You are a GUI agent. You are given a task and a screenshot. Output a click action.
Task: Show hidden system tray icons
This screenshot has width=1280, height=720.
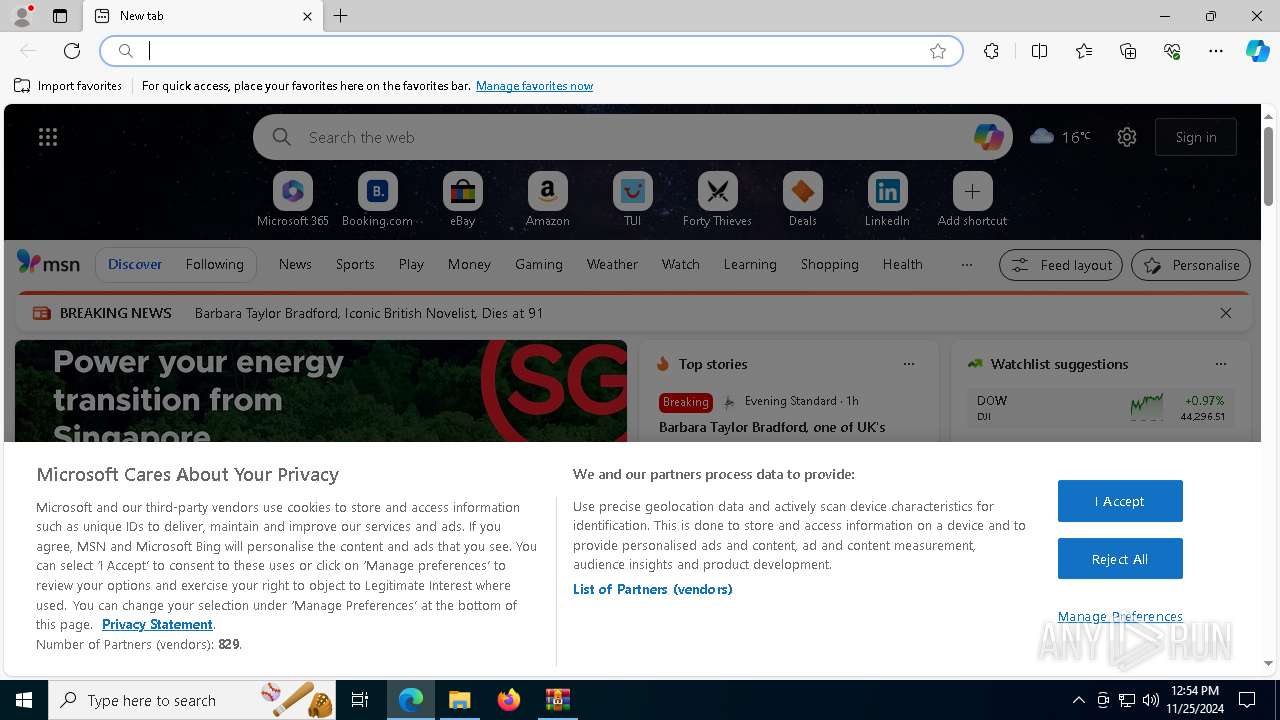(1078, 700)
